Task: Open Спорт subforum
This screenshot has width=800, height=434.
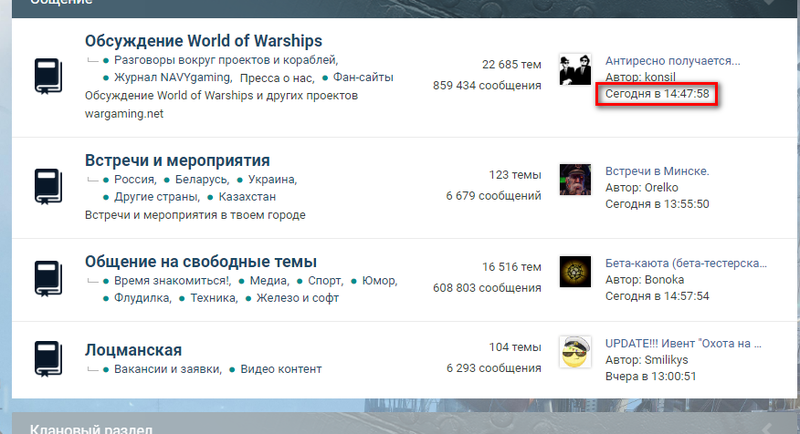Action: pos(326,281)
